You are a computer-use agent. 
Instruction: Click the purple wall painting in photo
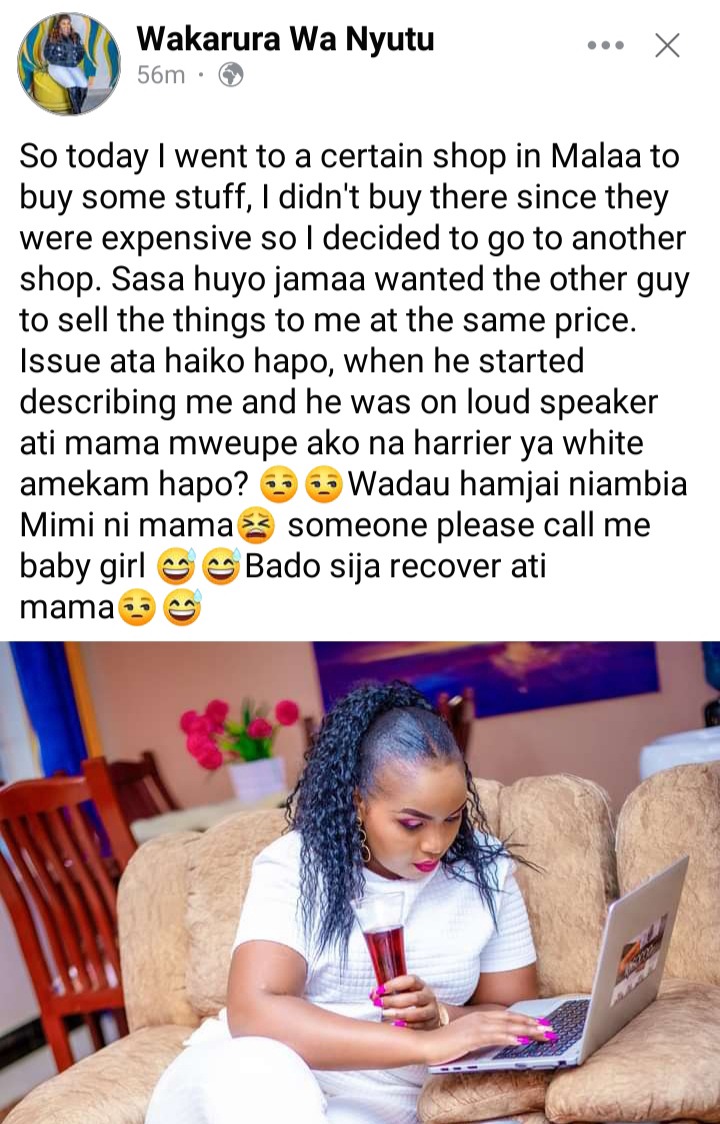coord(485,678)
